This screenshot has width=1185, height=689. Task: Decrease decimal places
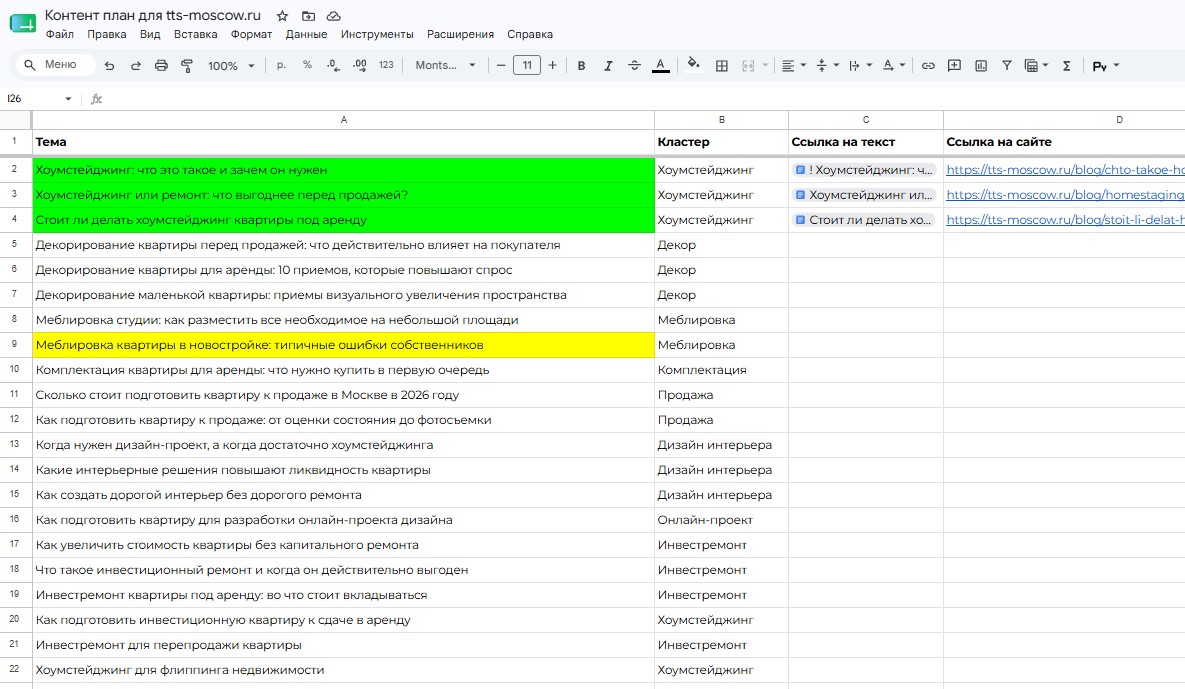(x=333, y=66)
